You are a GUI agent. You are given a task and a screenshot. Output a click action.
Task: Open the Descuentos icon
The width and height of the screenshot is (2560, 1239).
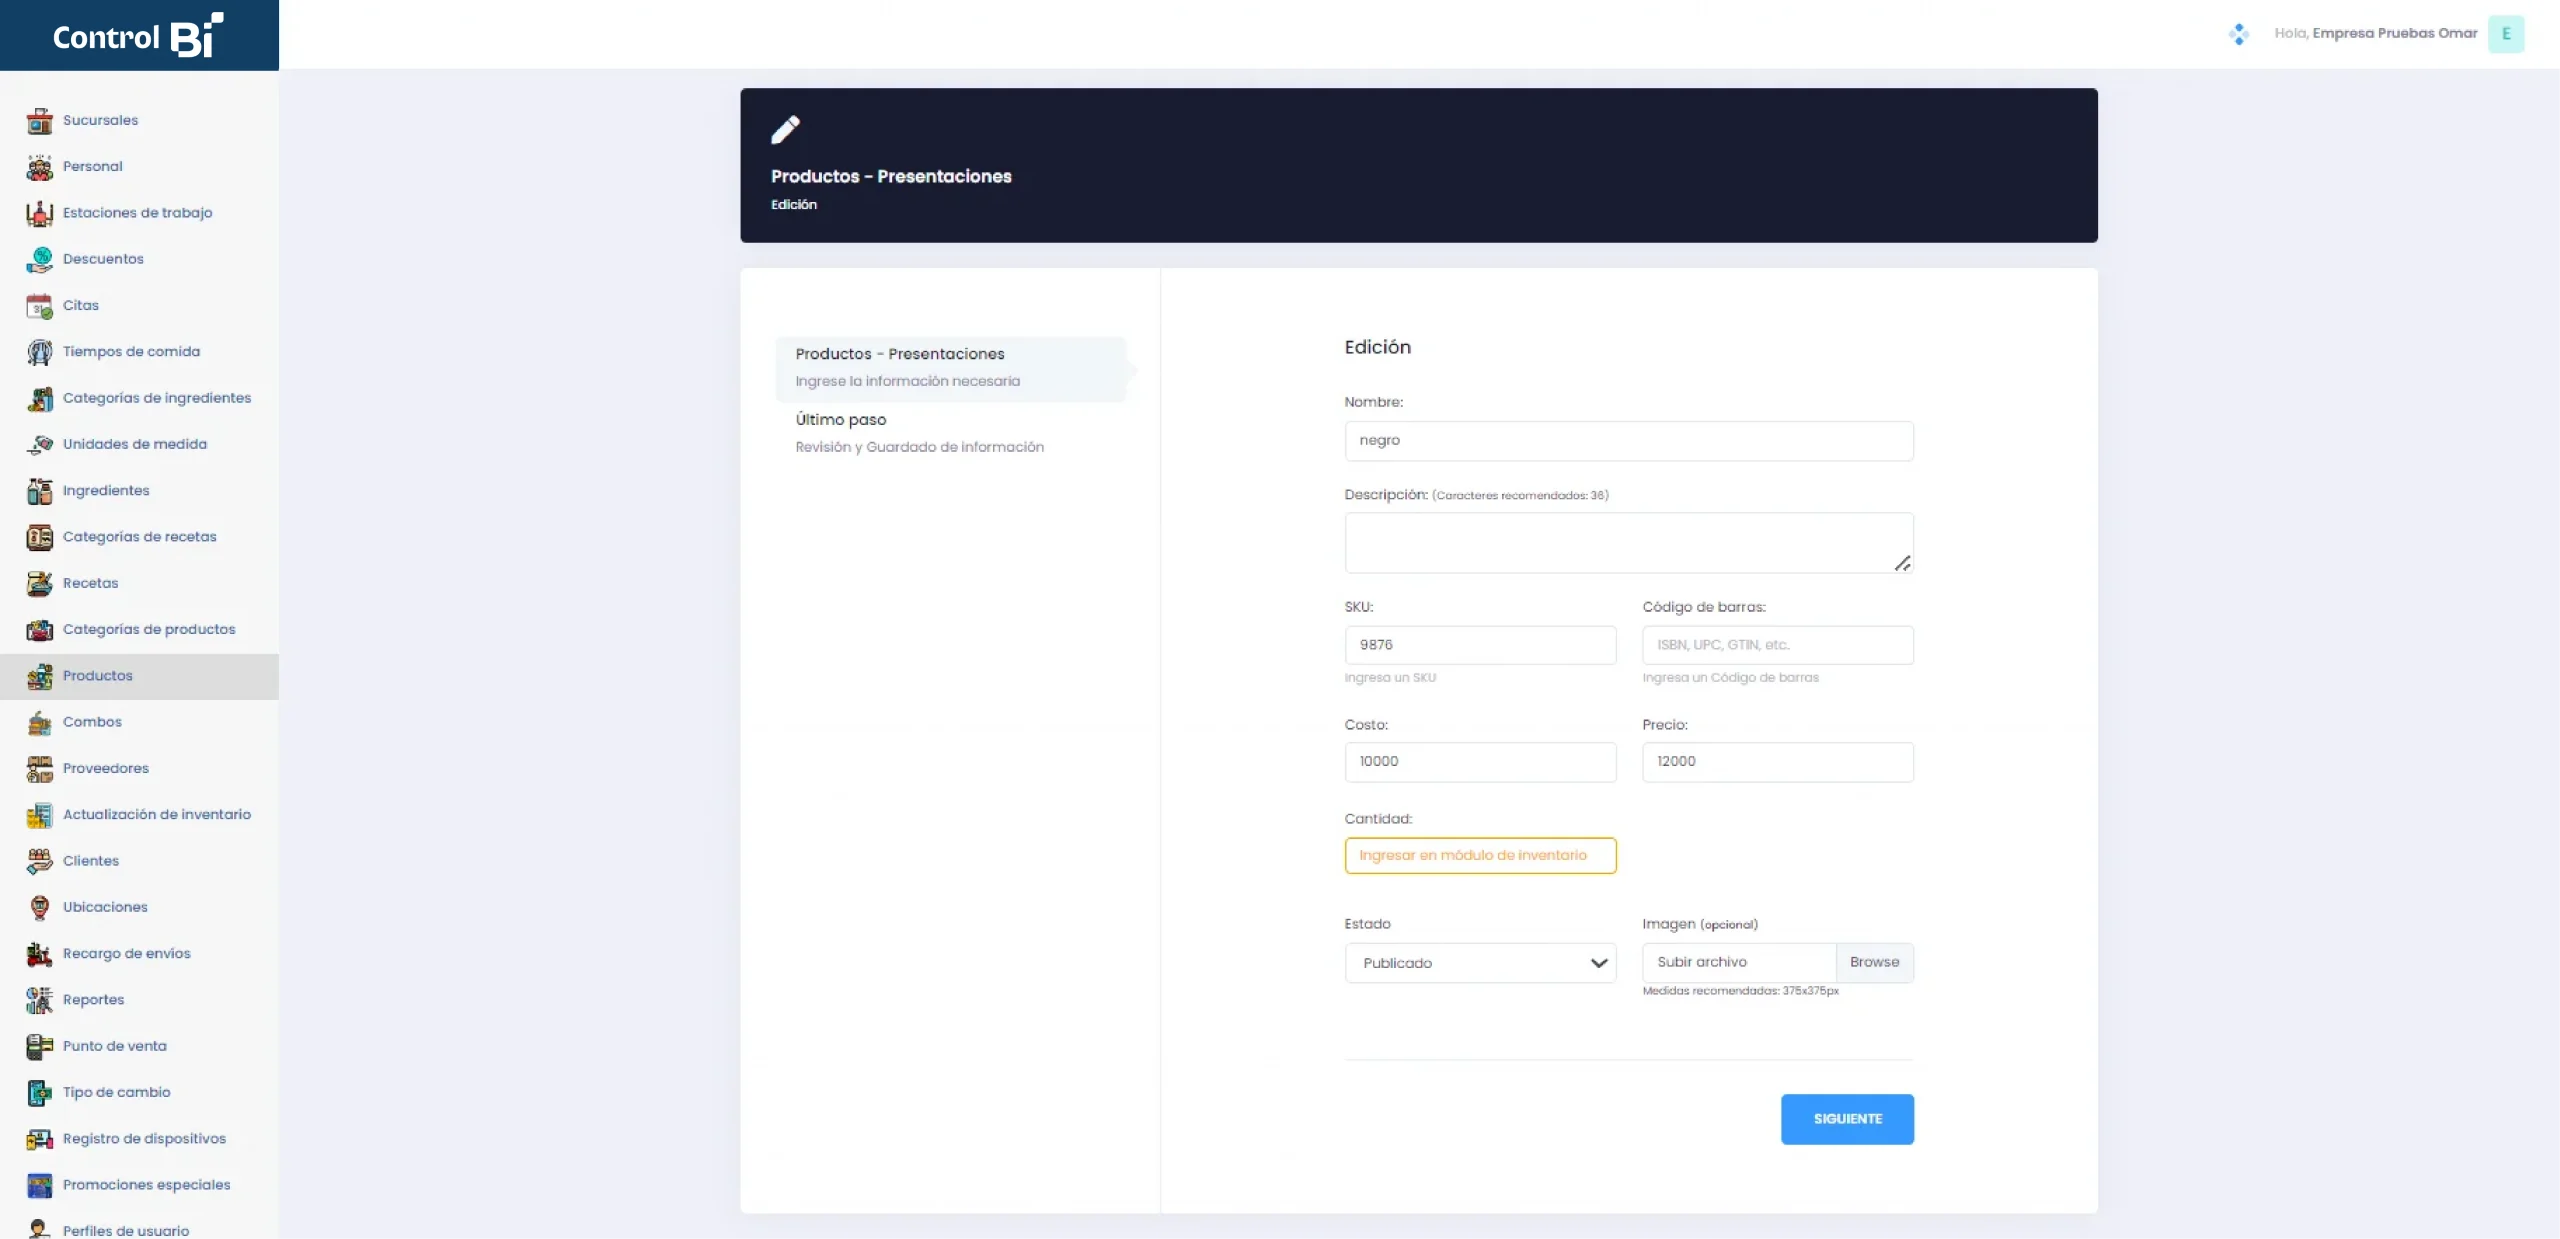tap(39, 260)
